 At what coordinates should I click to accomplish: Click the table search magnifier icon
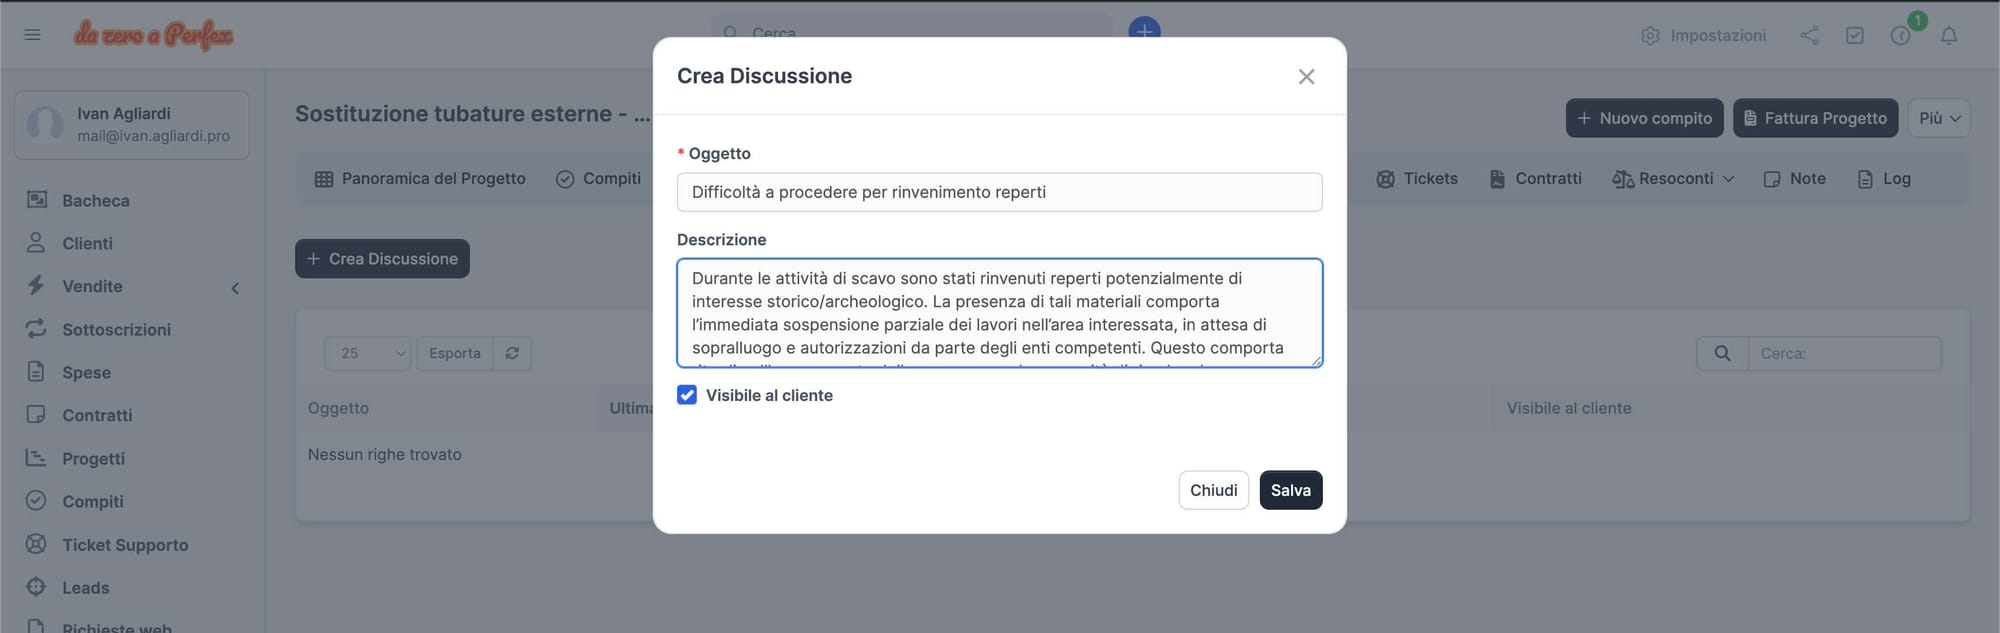(x=1722, y=353)
